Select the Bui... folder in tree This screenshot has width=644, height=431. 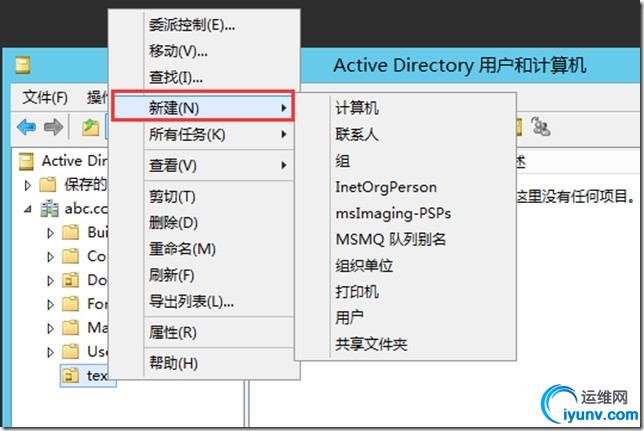(x=84, y=233)
